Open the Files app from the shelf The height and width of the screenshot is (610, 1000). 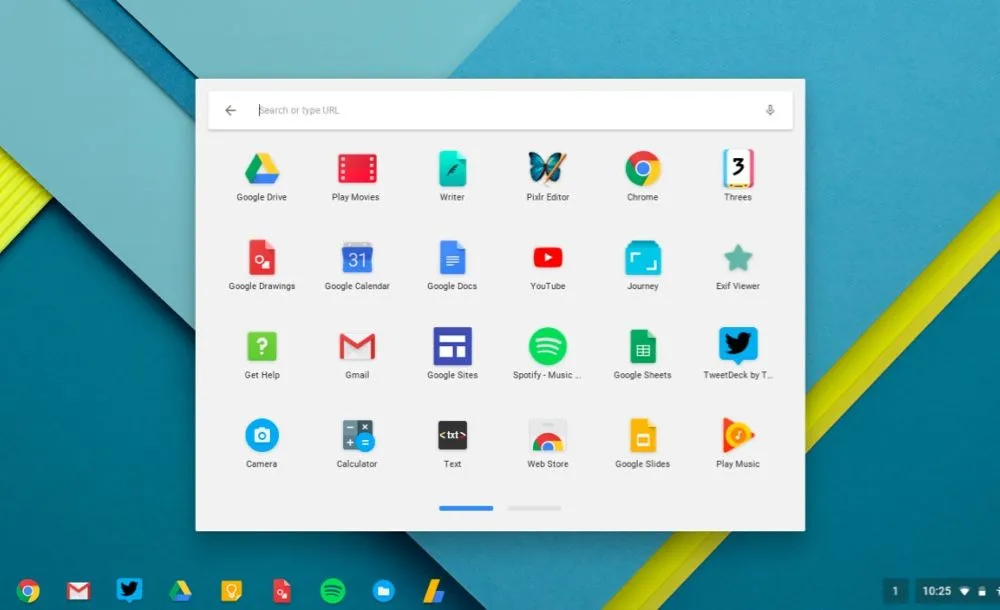click(383, 591)
